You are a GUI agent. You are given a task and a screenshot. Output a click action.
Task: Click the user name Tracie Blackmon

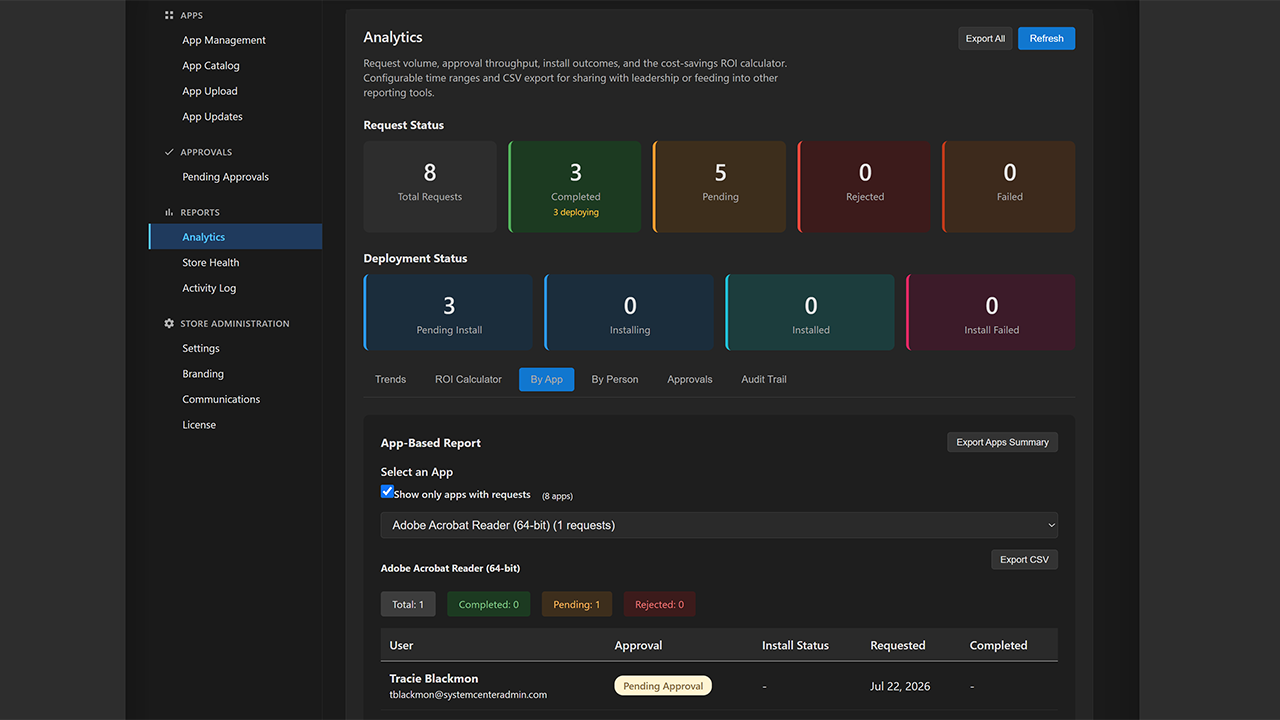434,678
